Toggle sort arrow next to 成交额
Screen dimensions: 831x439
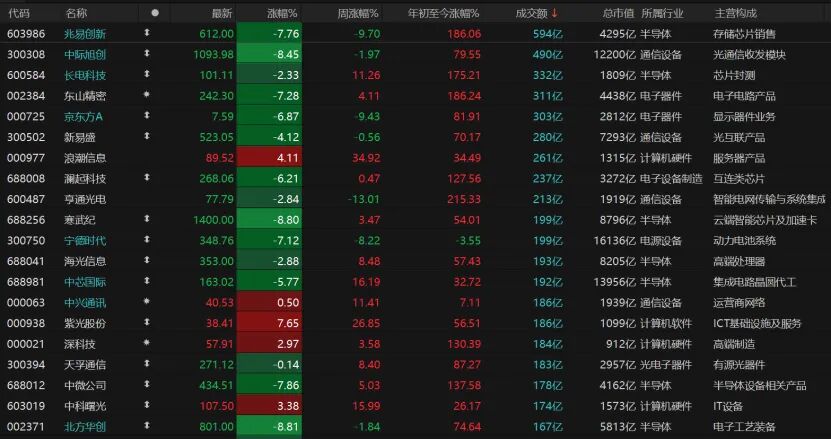(555, 13)
